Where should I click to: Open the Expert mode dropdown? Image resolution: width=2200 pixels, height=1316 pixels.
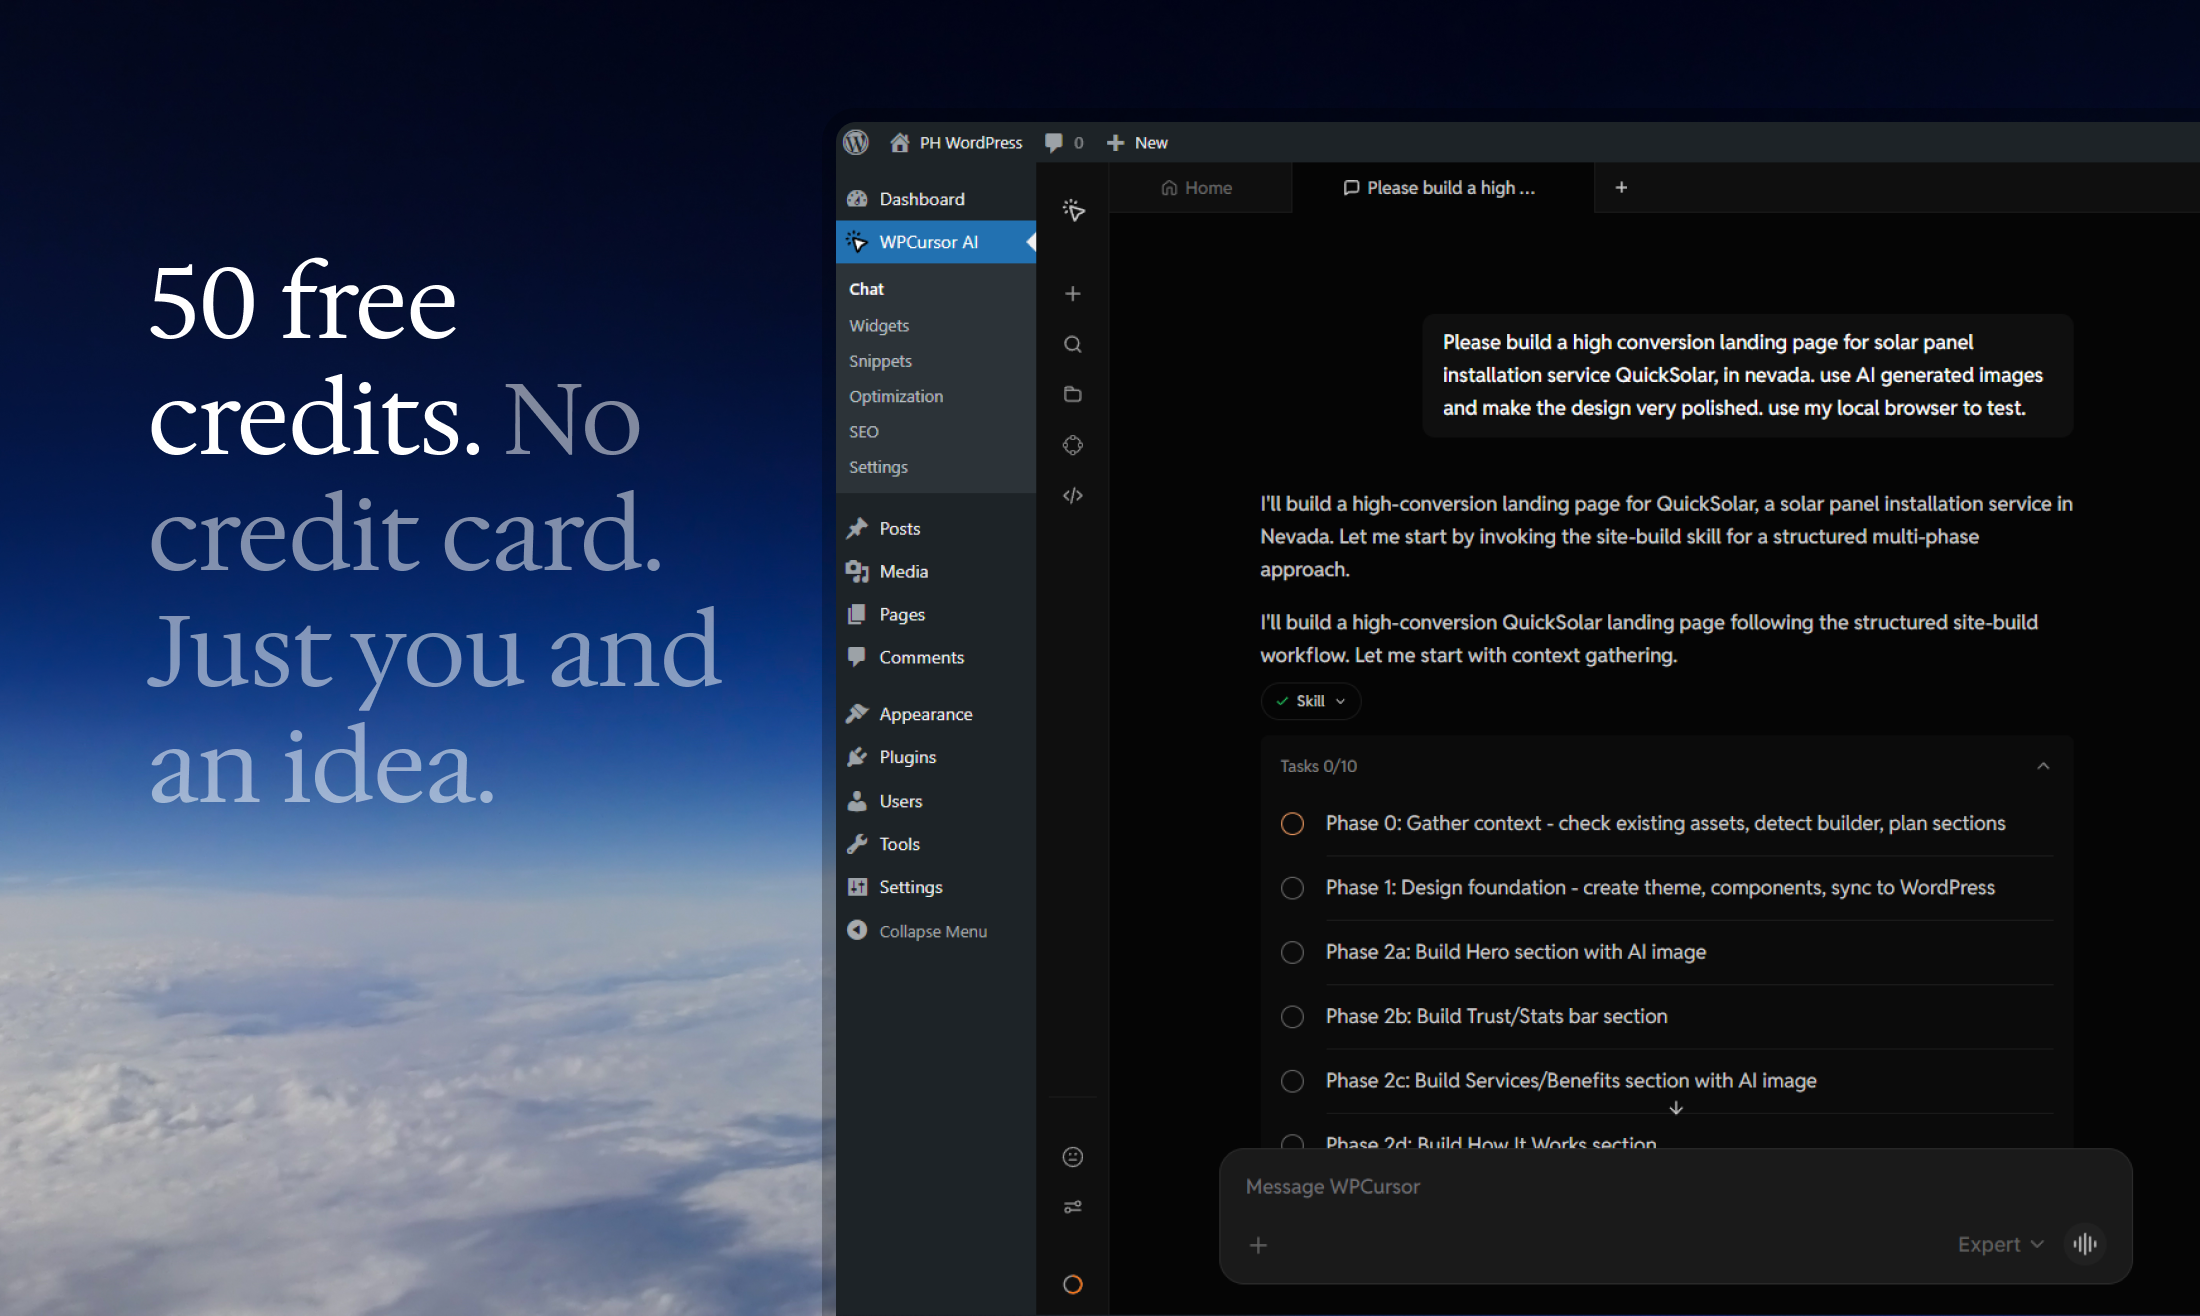[1999, 1244]
